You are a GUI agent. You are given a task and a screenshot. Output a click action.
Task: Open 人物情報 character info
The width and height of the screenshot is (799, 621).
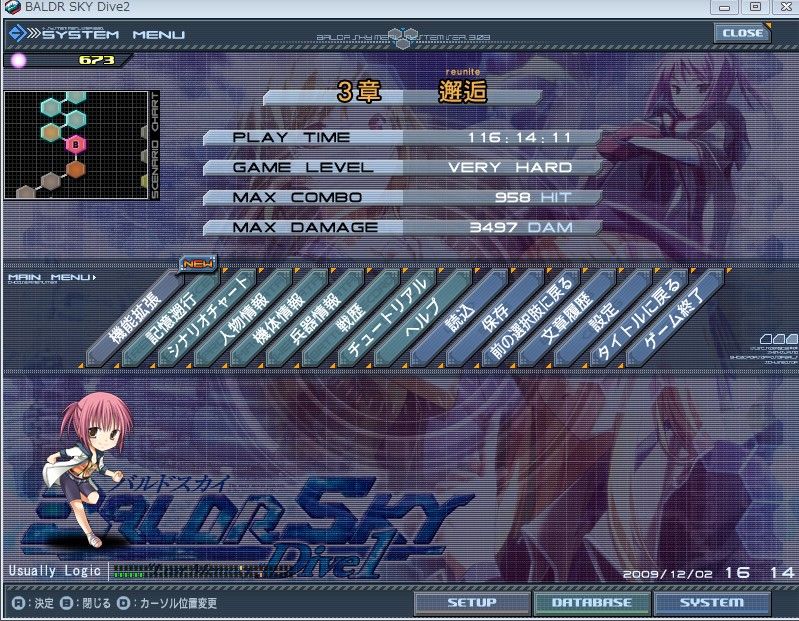[243, 318]
